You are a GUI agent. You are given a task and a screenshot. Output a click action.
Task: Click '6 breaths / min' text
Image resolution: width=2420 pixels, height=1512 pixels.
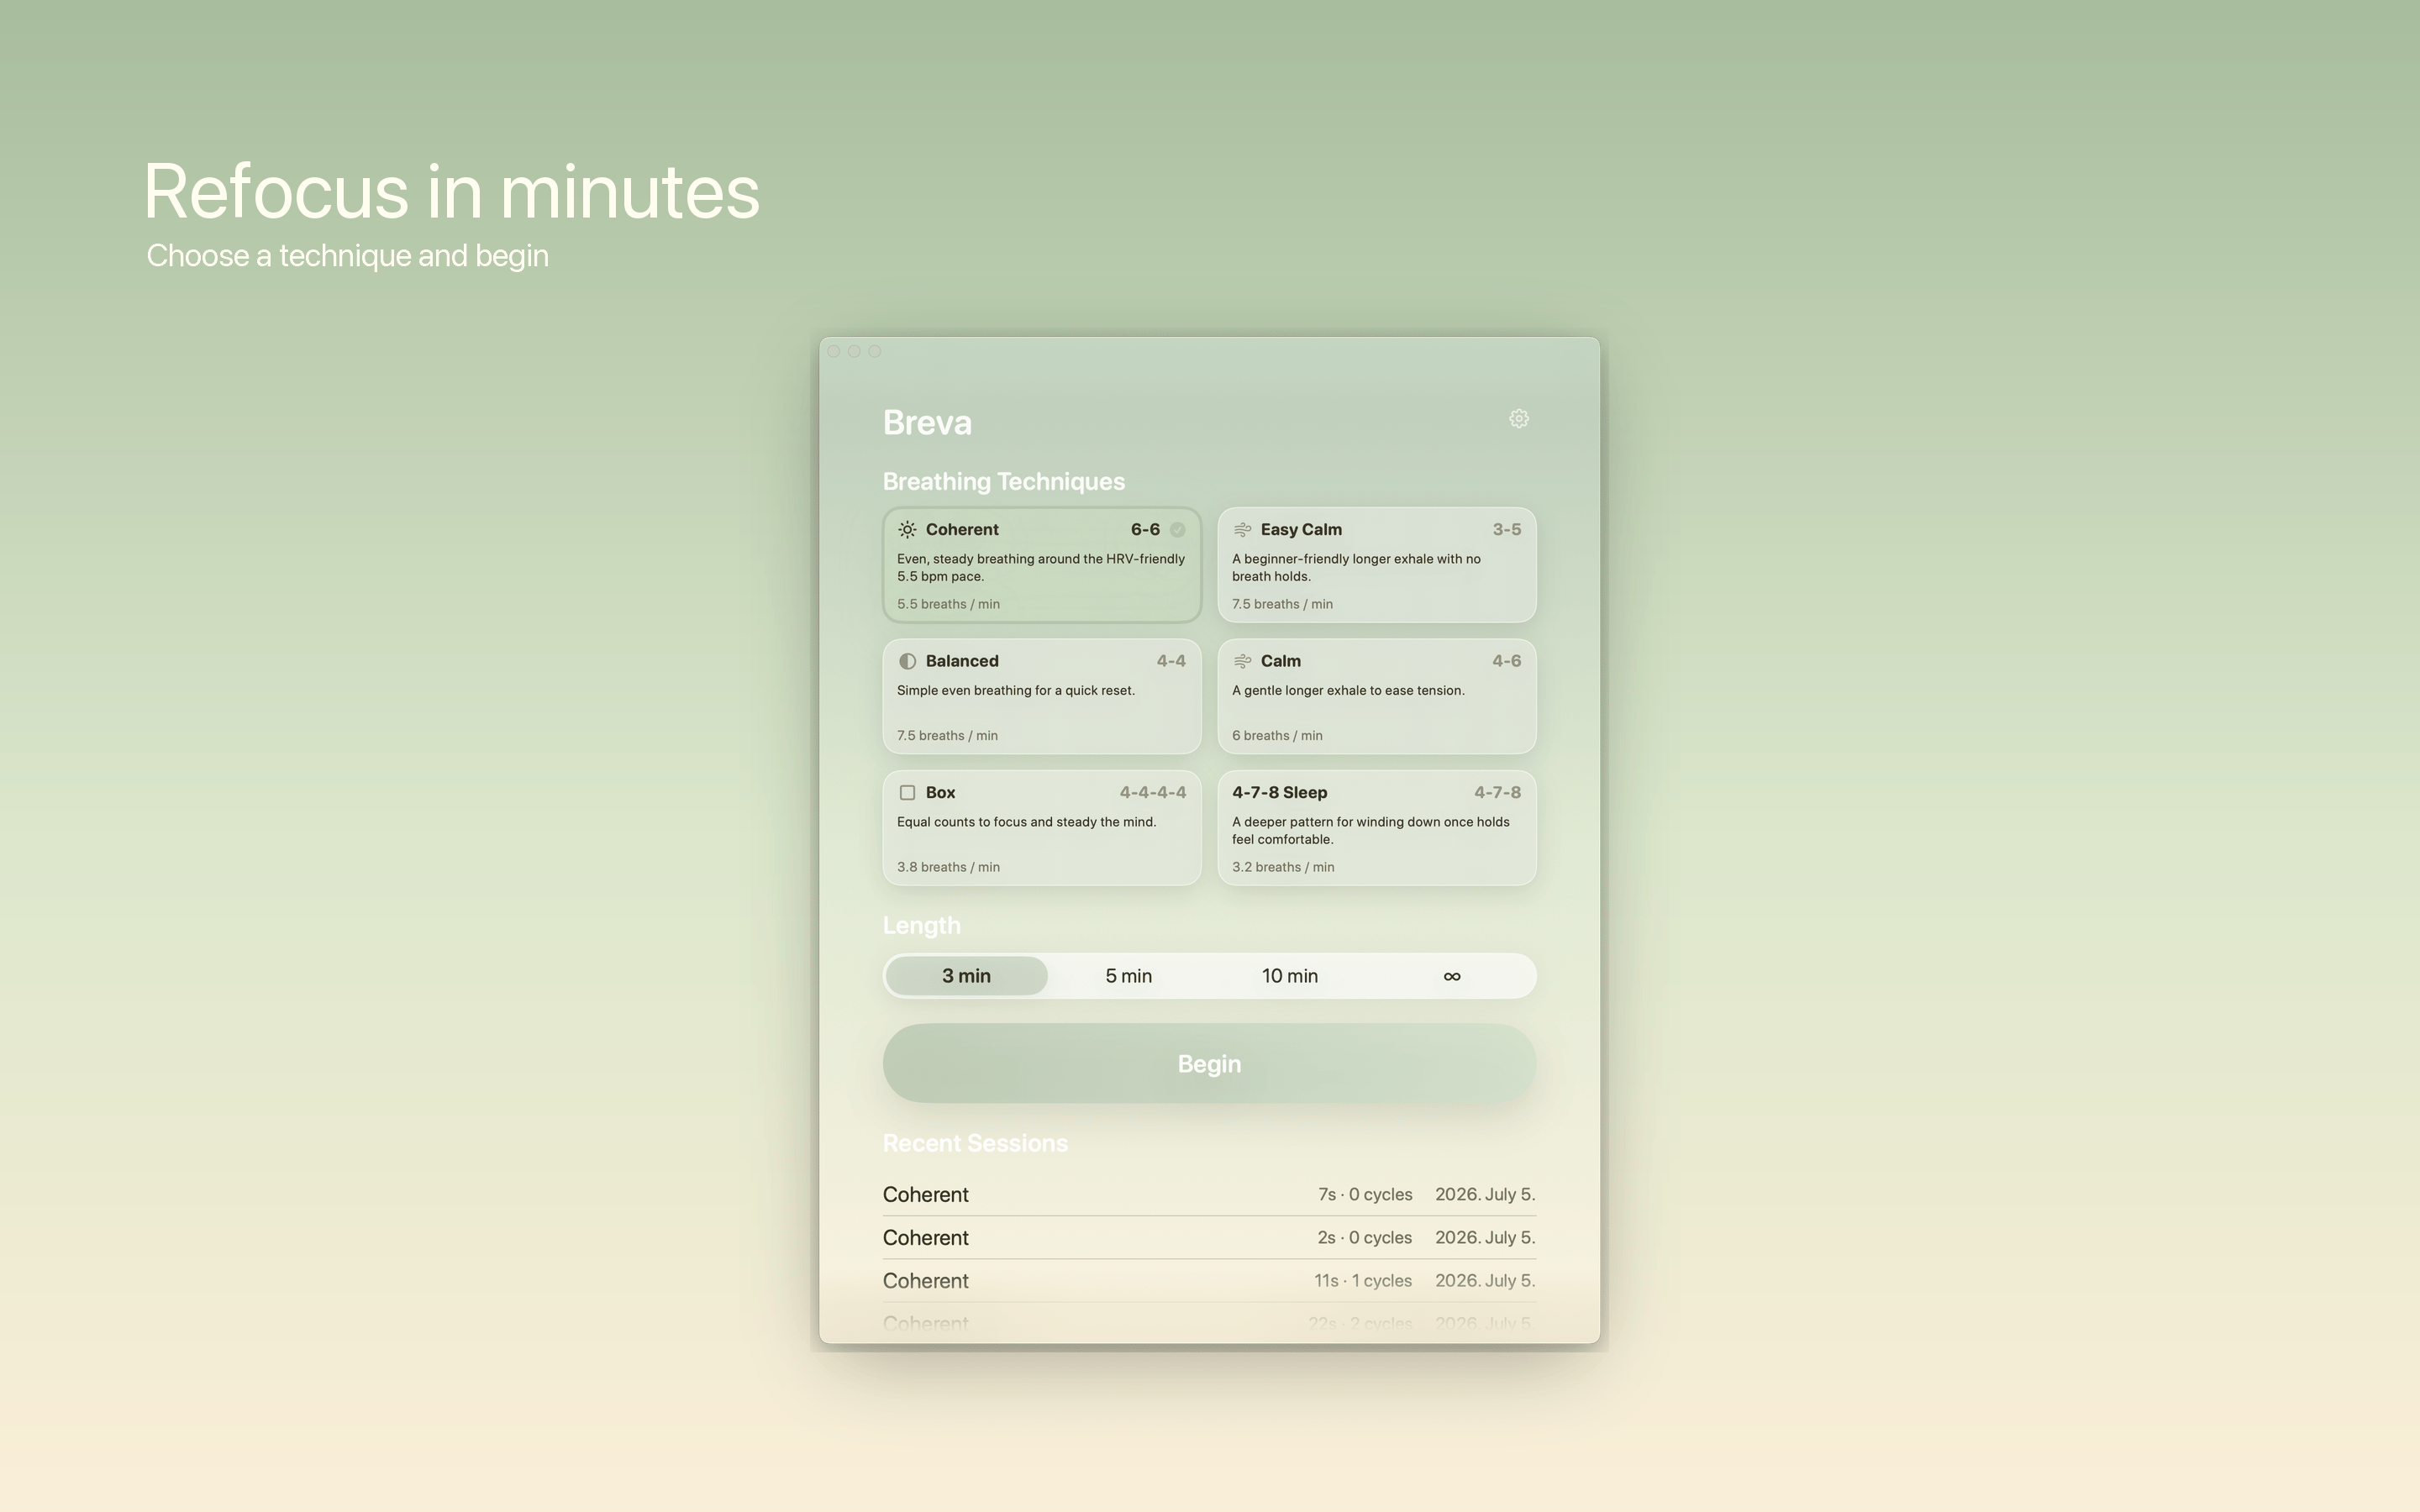click(x=1277, y=736)
